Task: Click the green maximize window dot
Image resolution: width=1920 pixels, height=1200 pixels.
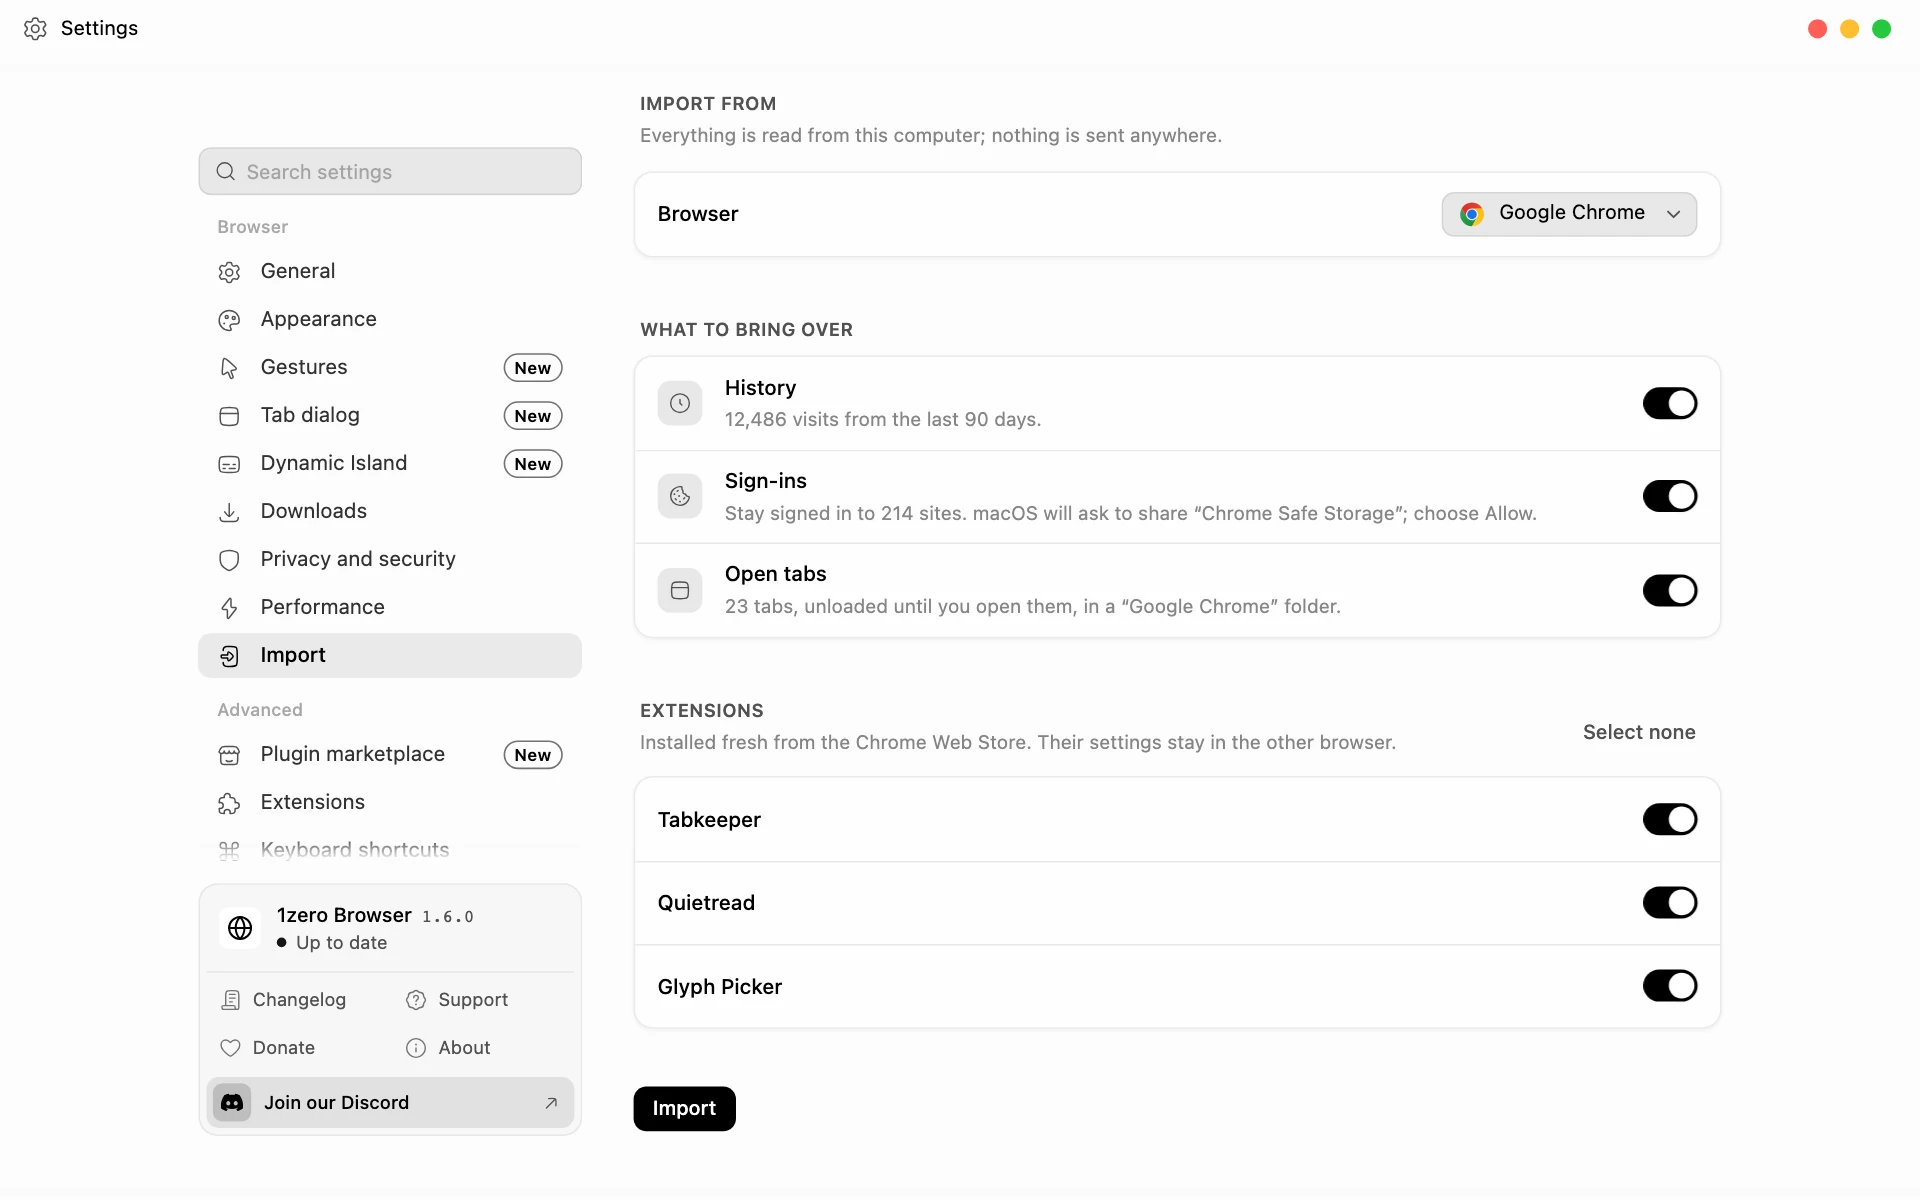Action: click(x=1882, y=29)
